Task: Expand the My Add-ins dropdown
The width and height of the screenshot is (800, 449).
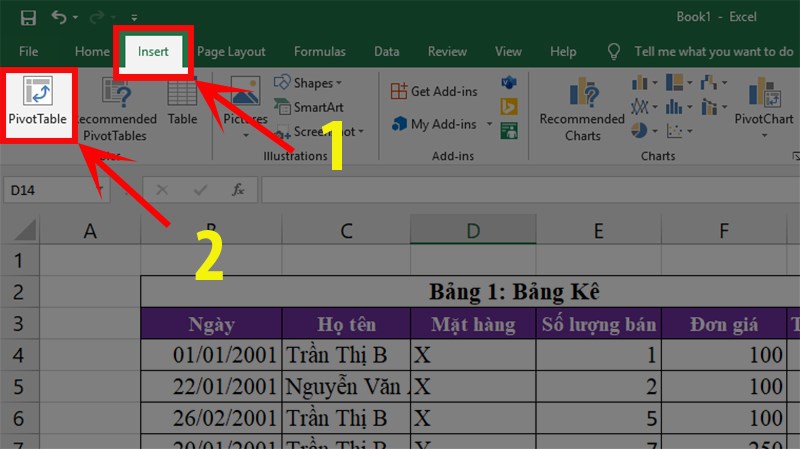Action: [x=489, y=125]
